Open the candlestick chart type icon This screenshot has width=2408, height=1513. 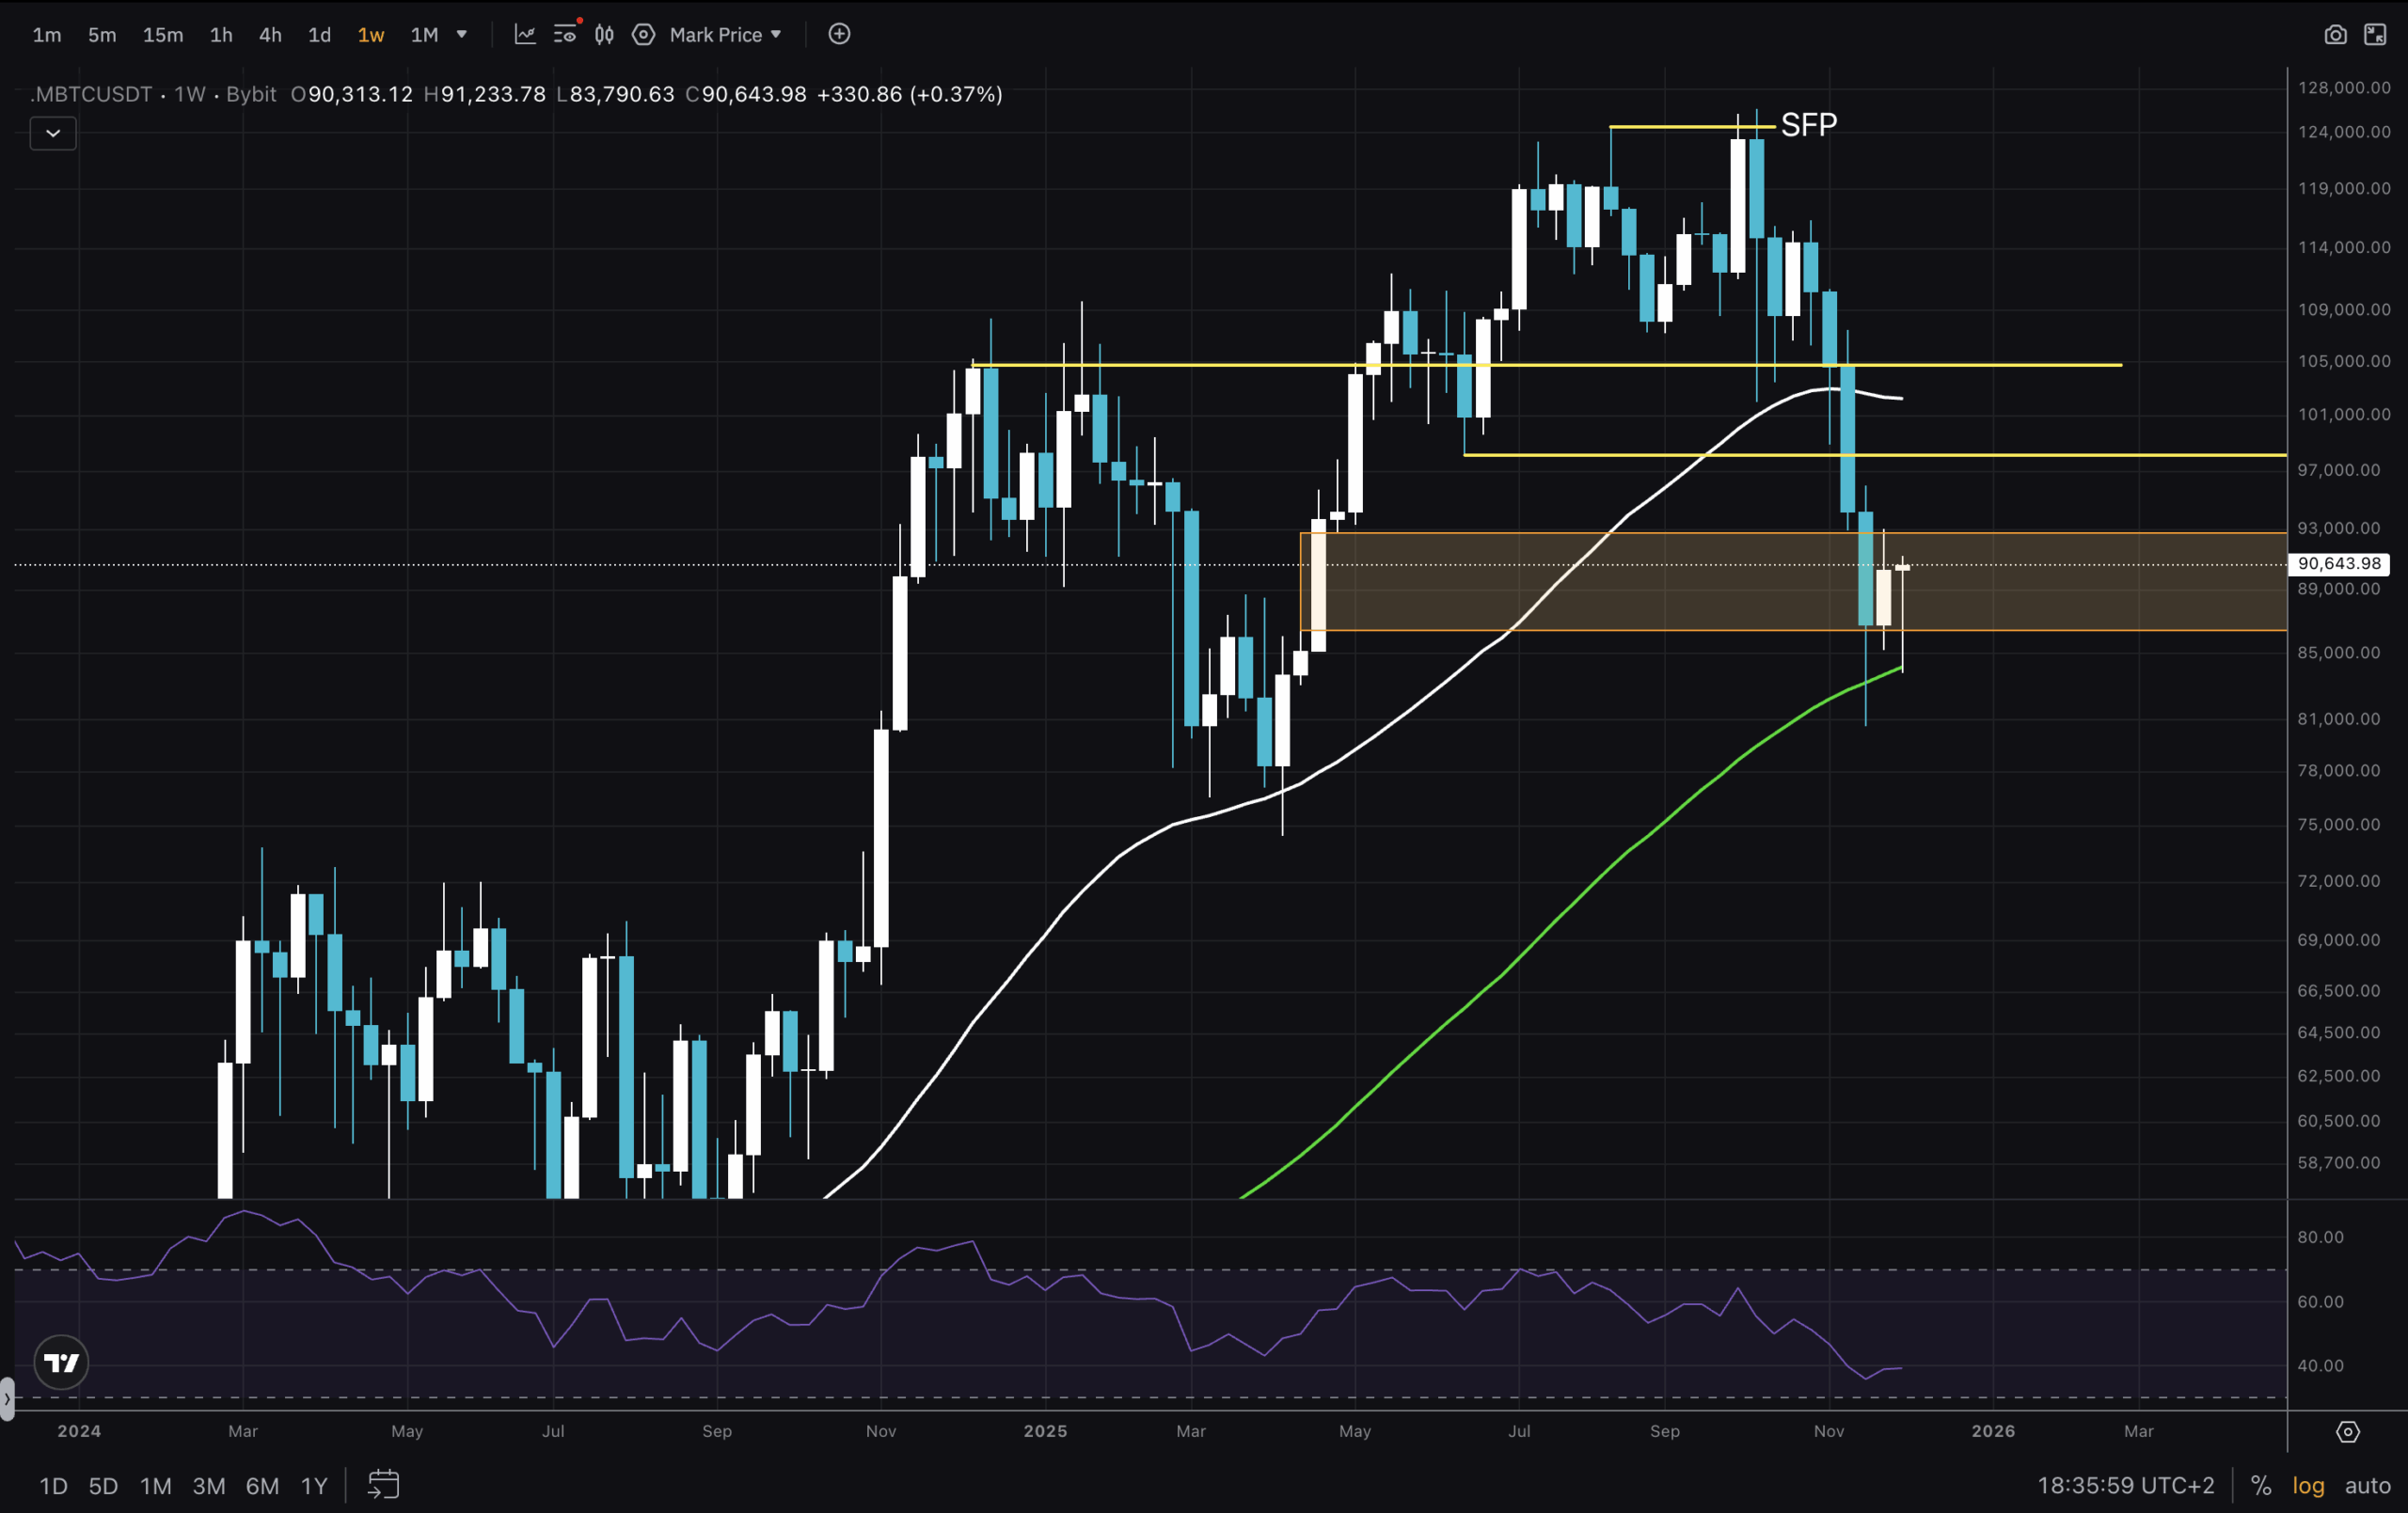tap(604, 34)
